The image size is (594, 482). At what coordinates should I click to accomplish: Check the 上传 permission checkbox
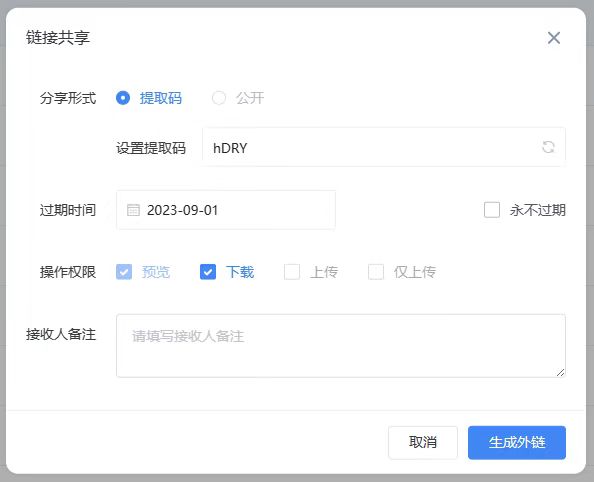pyautogui.click(x=292, y=272)
